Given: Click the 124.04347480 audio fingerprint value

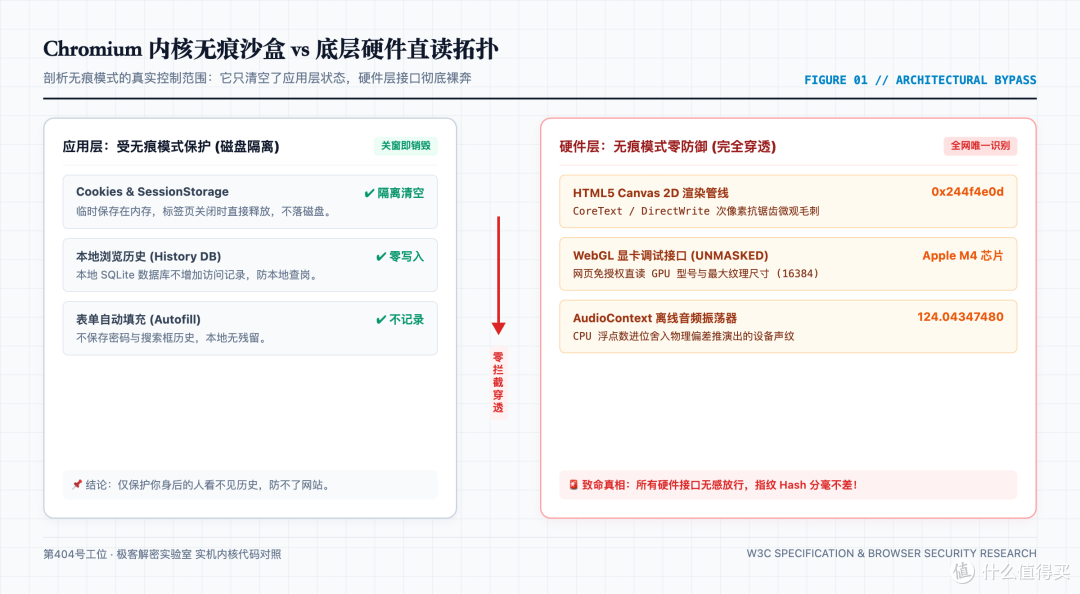Looking at the screenshot, I should pos(960,317).
